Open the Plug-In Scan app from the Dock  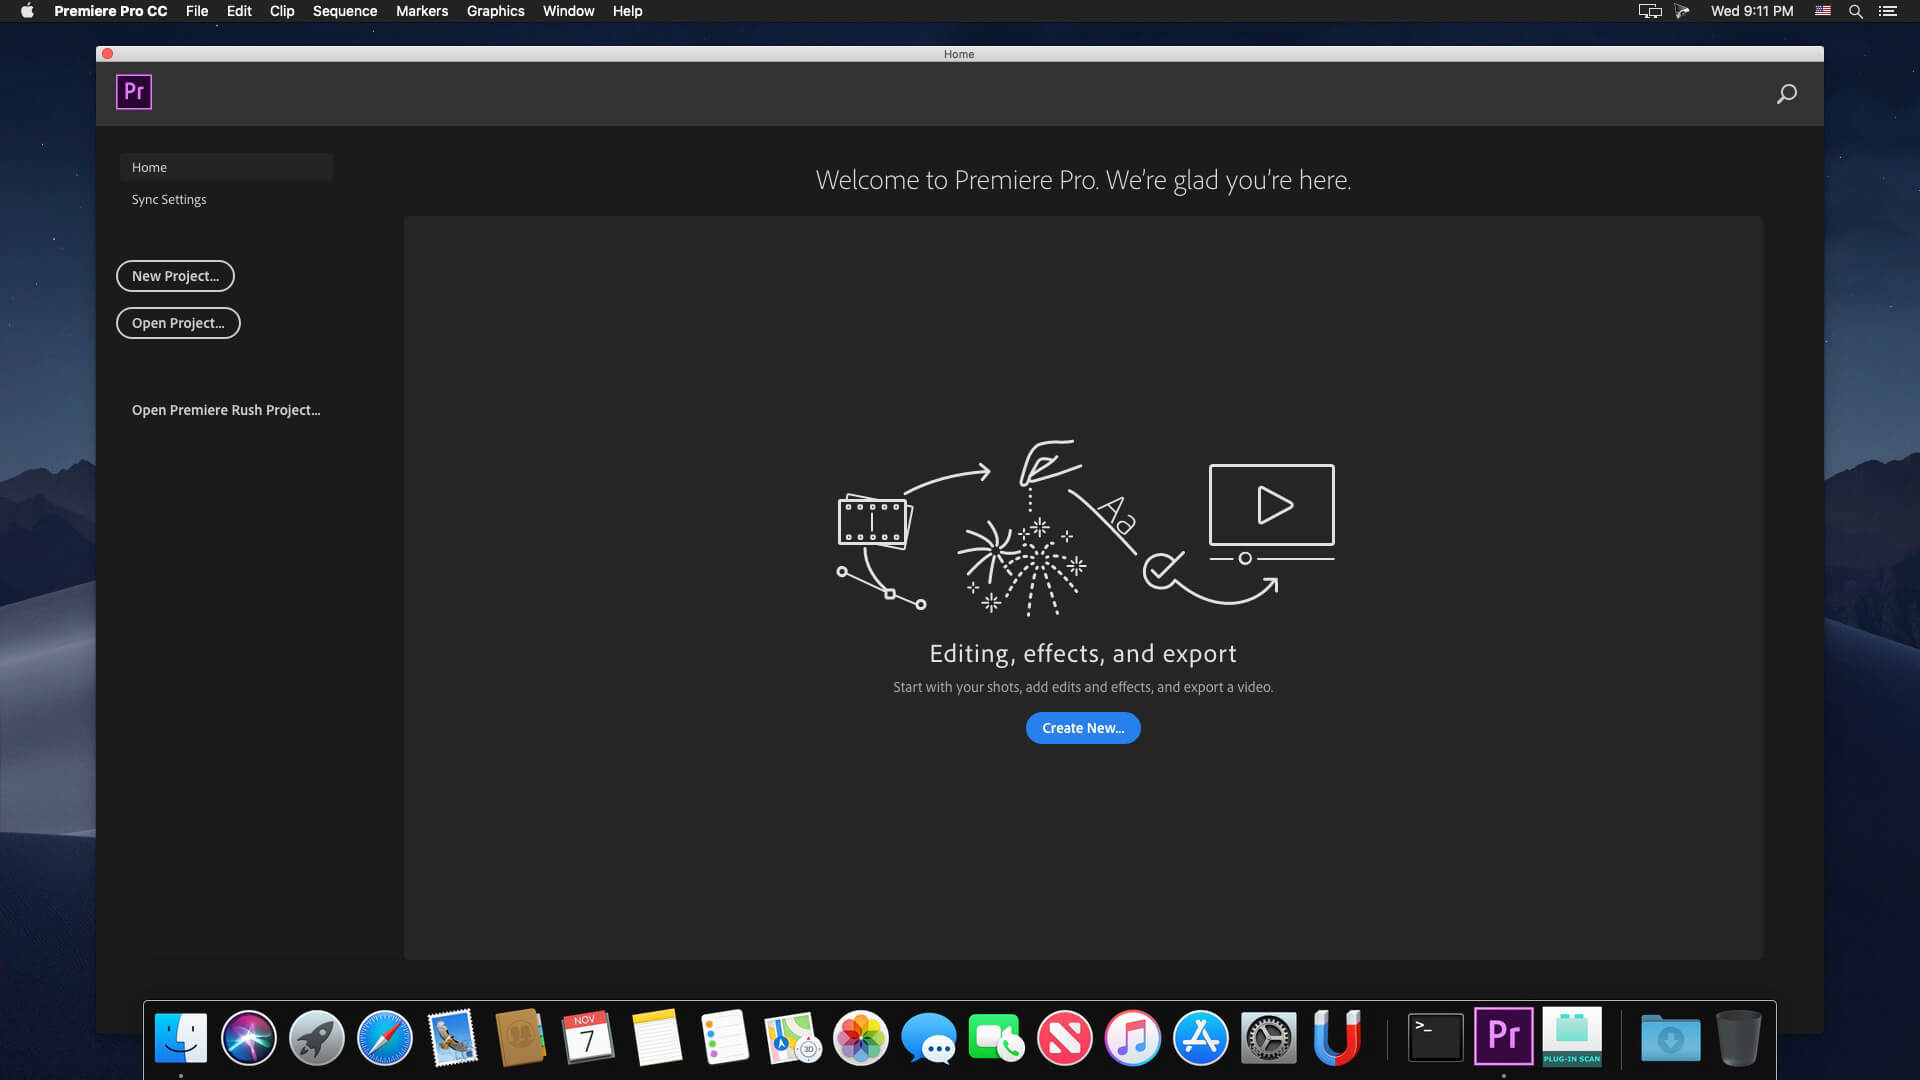pos(1572,1037)
